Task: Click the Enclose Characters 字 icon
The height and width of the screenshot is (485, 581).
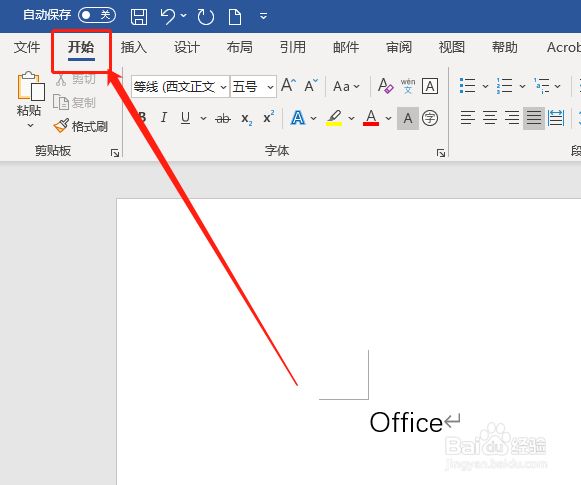Action: (x=430, y=118)
